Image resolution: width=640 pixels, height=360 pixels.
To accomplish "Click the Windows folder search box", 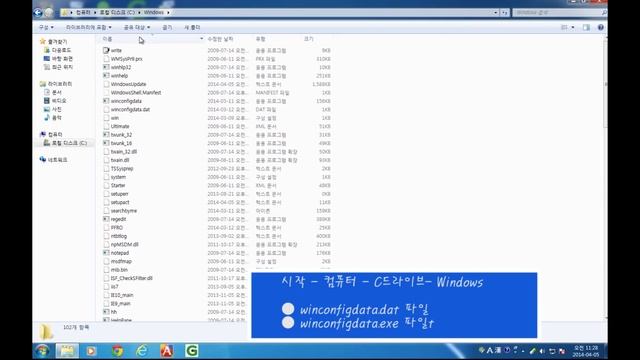I will (x=559, y=13).
